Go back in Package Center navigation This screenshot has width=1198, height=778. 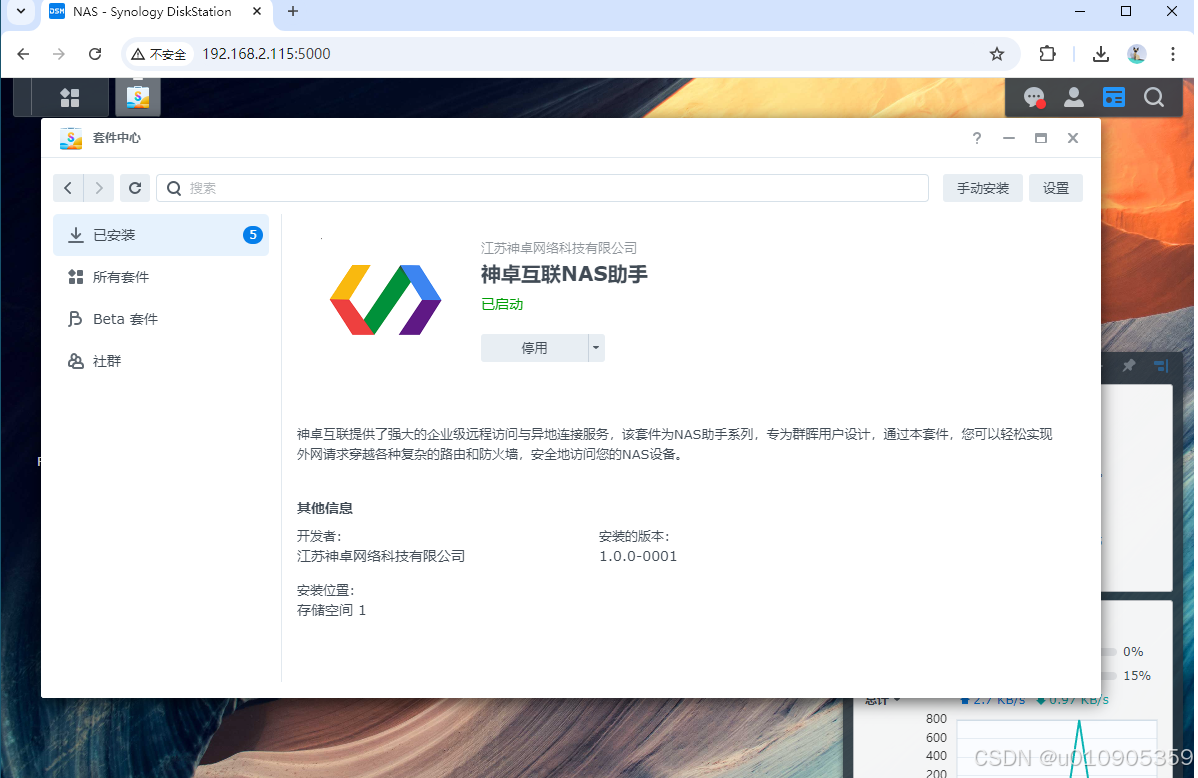68,188
